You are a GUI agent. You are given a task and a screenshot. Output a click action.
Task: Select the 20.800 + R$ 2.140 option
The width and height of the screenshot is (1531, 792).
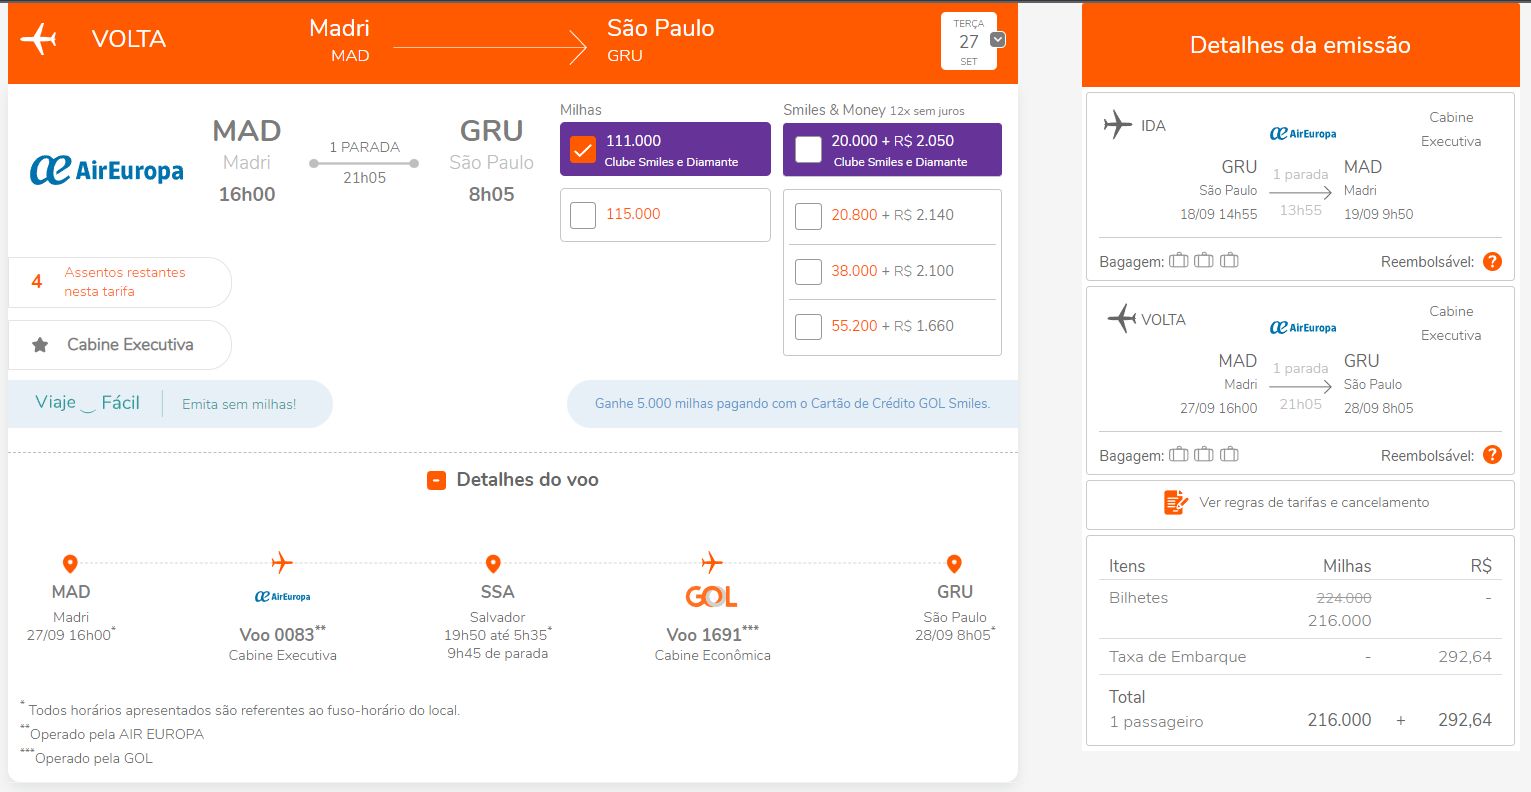coord(808,216)
